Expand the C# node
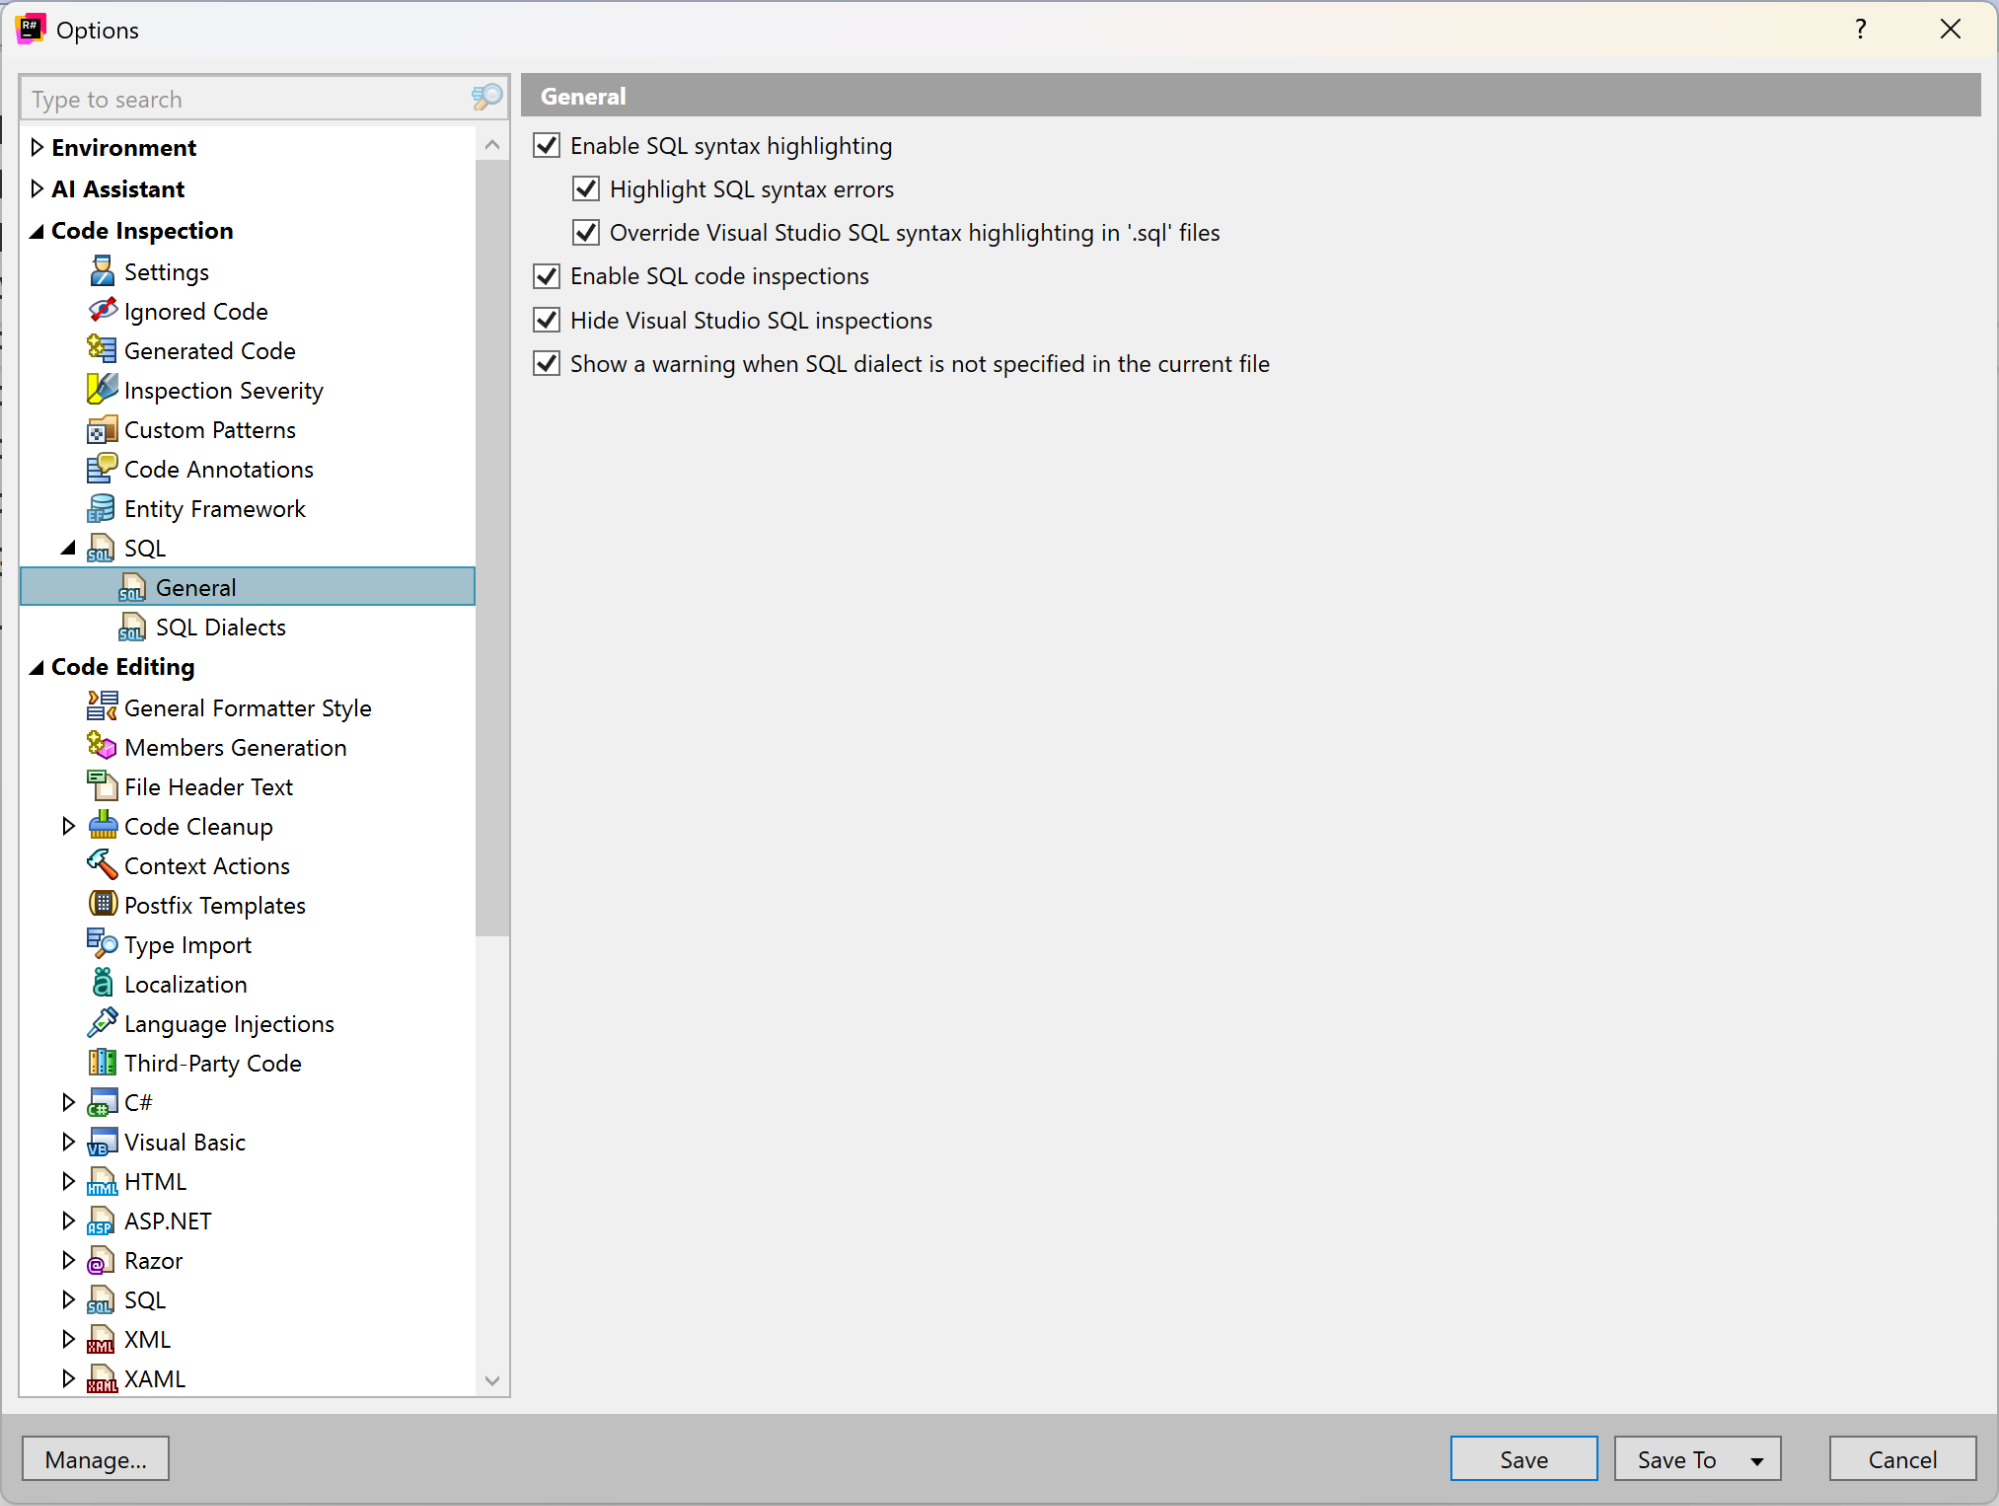Viewport: 1999px width, 1506px height. [x=68, y=1102]
